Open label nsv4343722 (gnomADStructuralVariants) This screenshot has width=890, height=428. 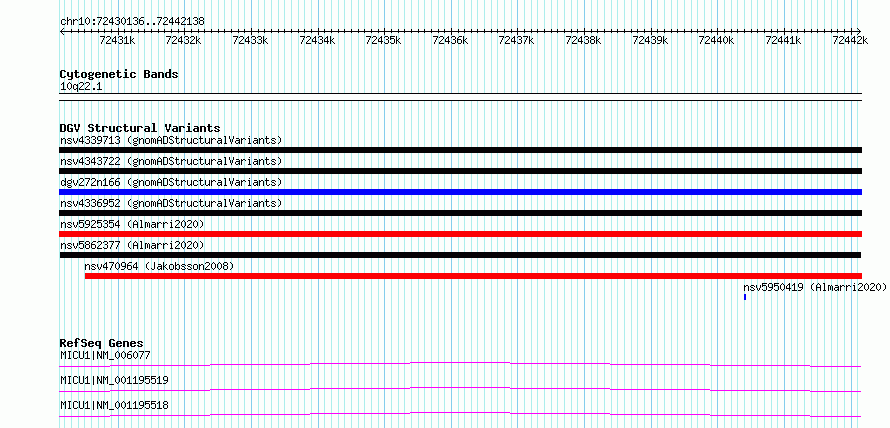point(171,161)
